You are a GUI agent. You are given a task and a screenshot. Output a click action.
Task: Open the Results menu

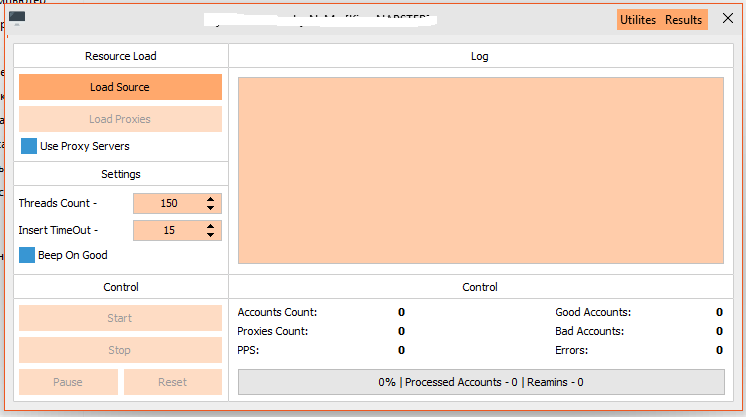pos(684,20)
